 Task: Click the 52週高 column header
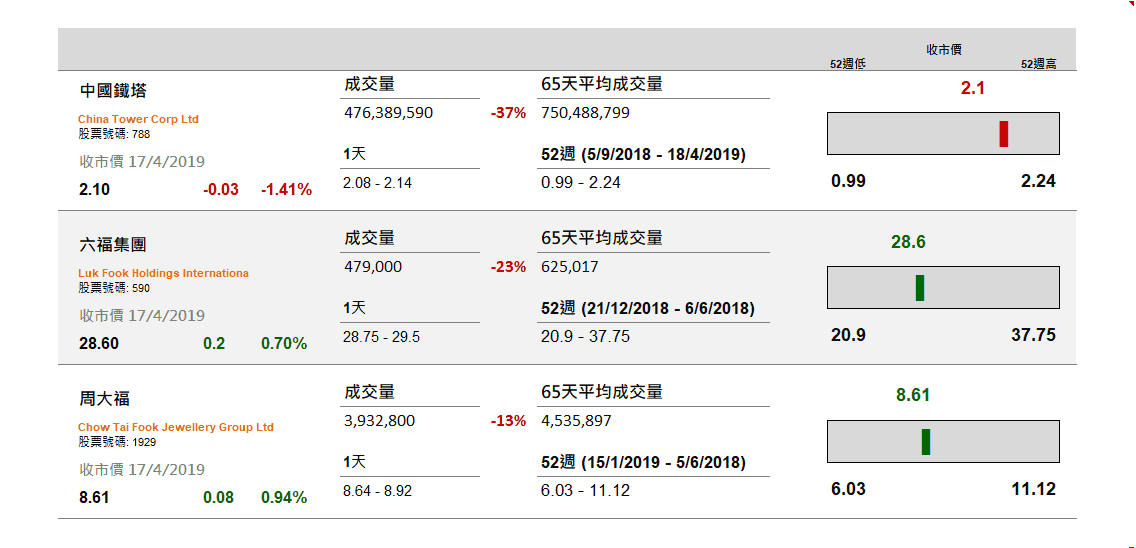[x=1038, y=64]
